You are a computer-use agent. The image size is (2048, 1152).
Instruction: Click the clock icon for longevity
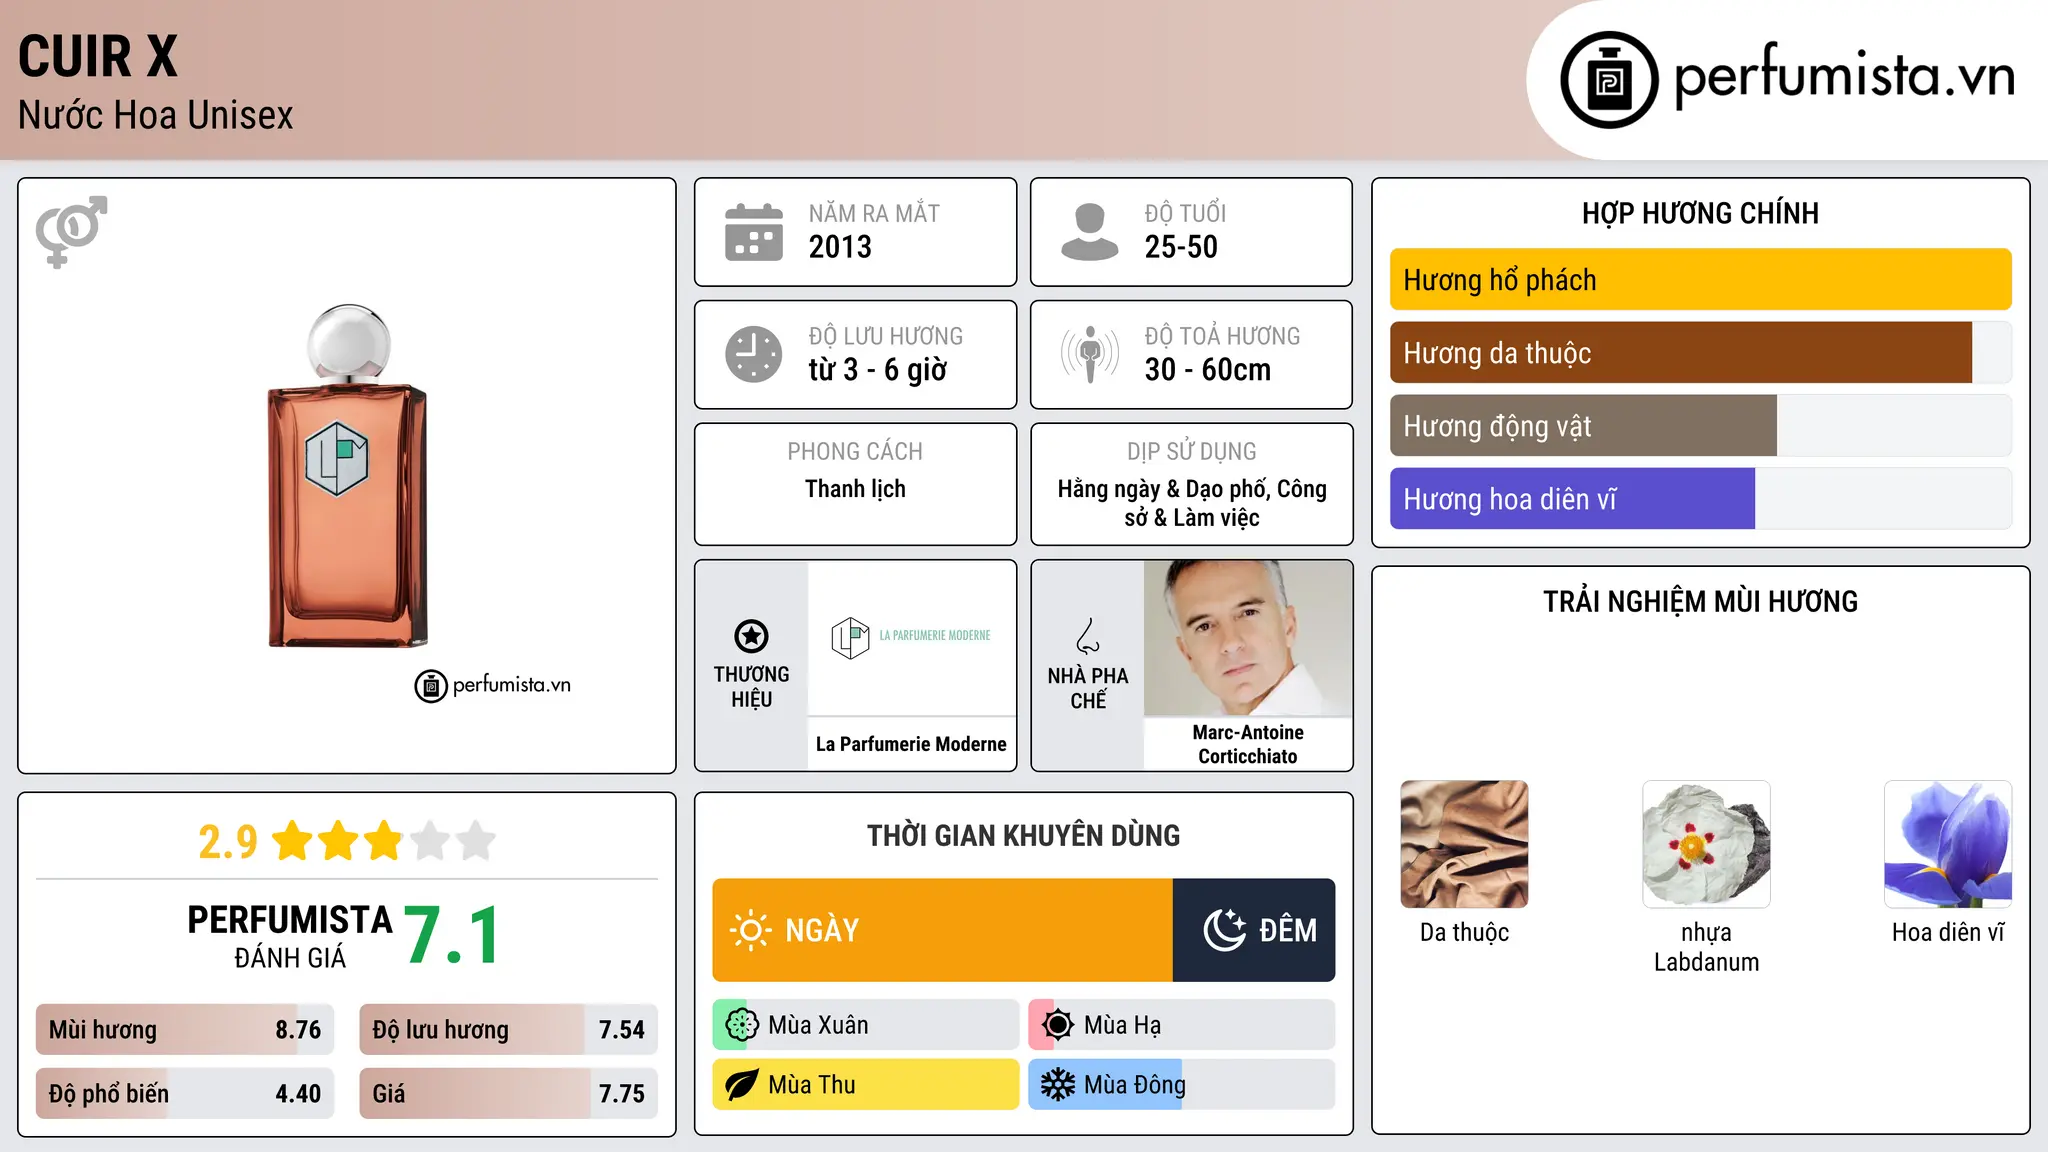tap(754, 354)
